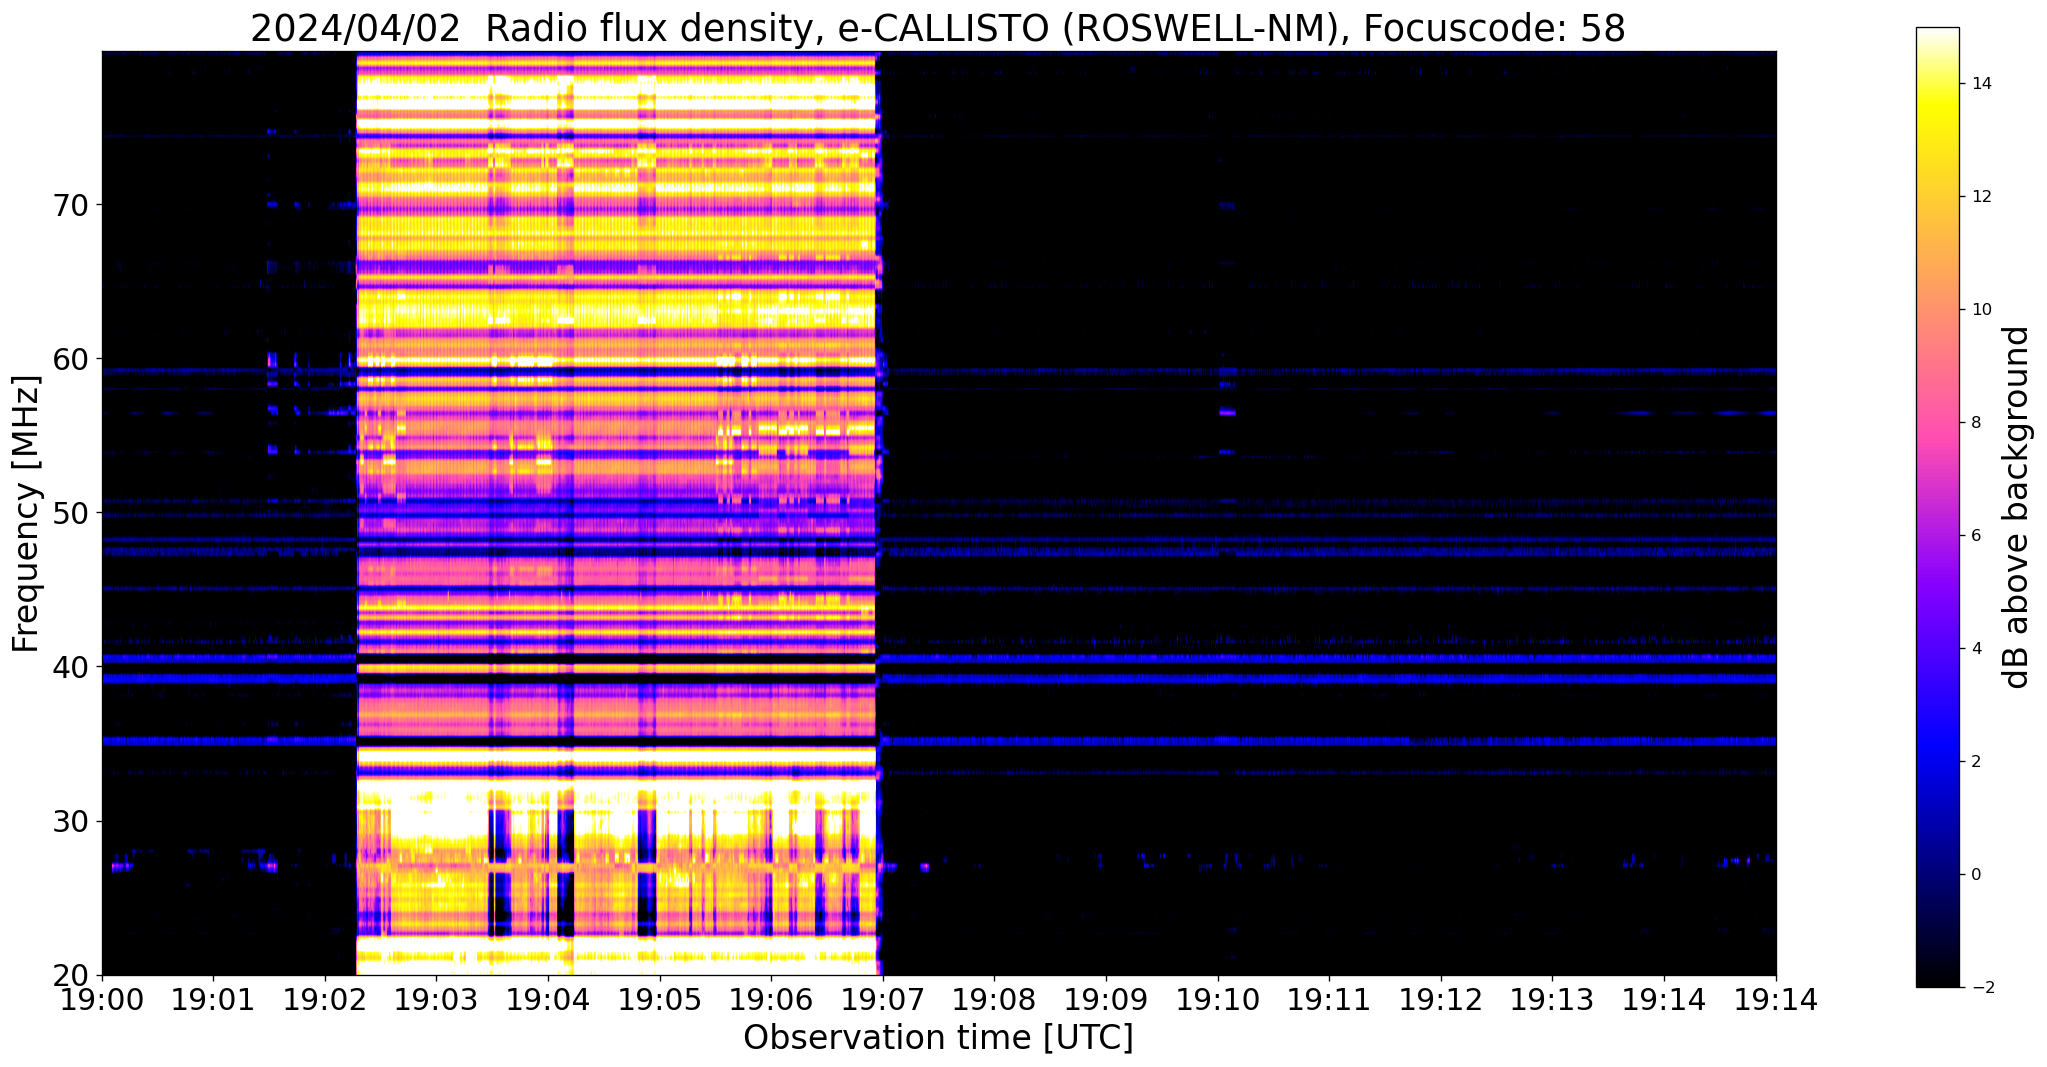Click the colorbar tick value 2
Viewport: 2047px width, 1067px height.
click(x=1975, y=762)
